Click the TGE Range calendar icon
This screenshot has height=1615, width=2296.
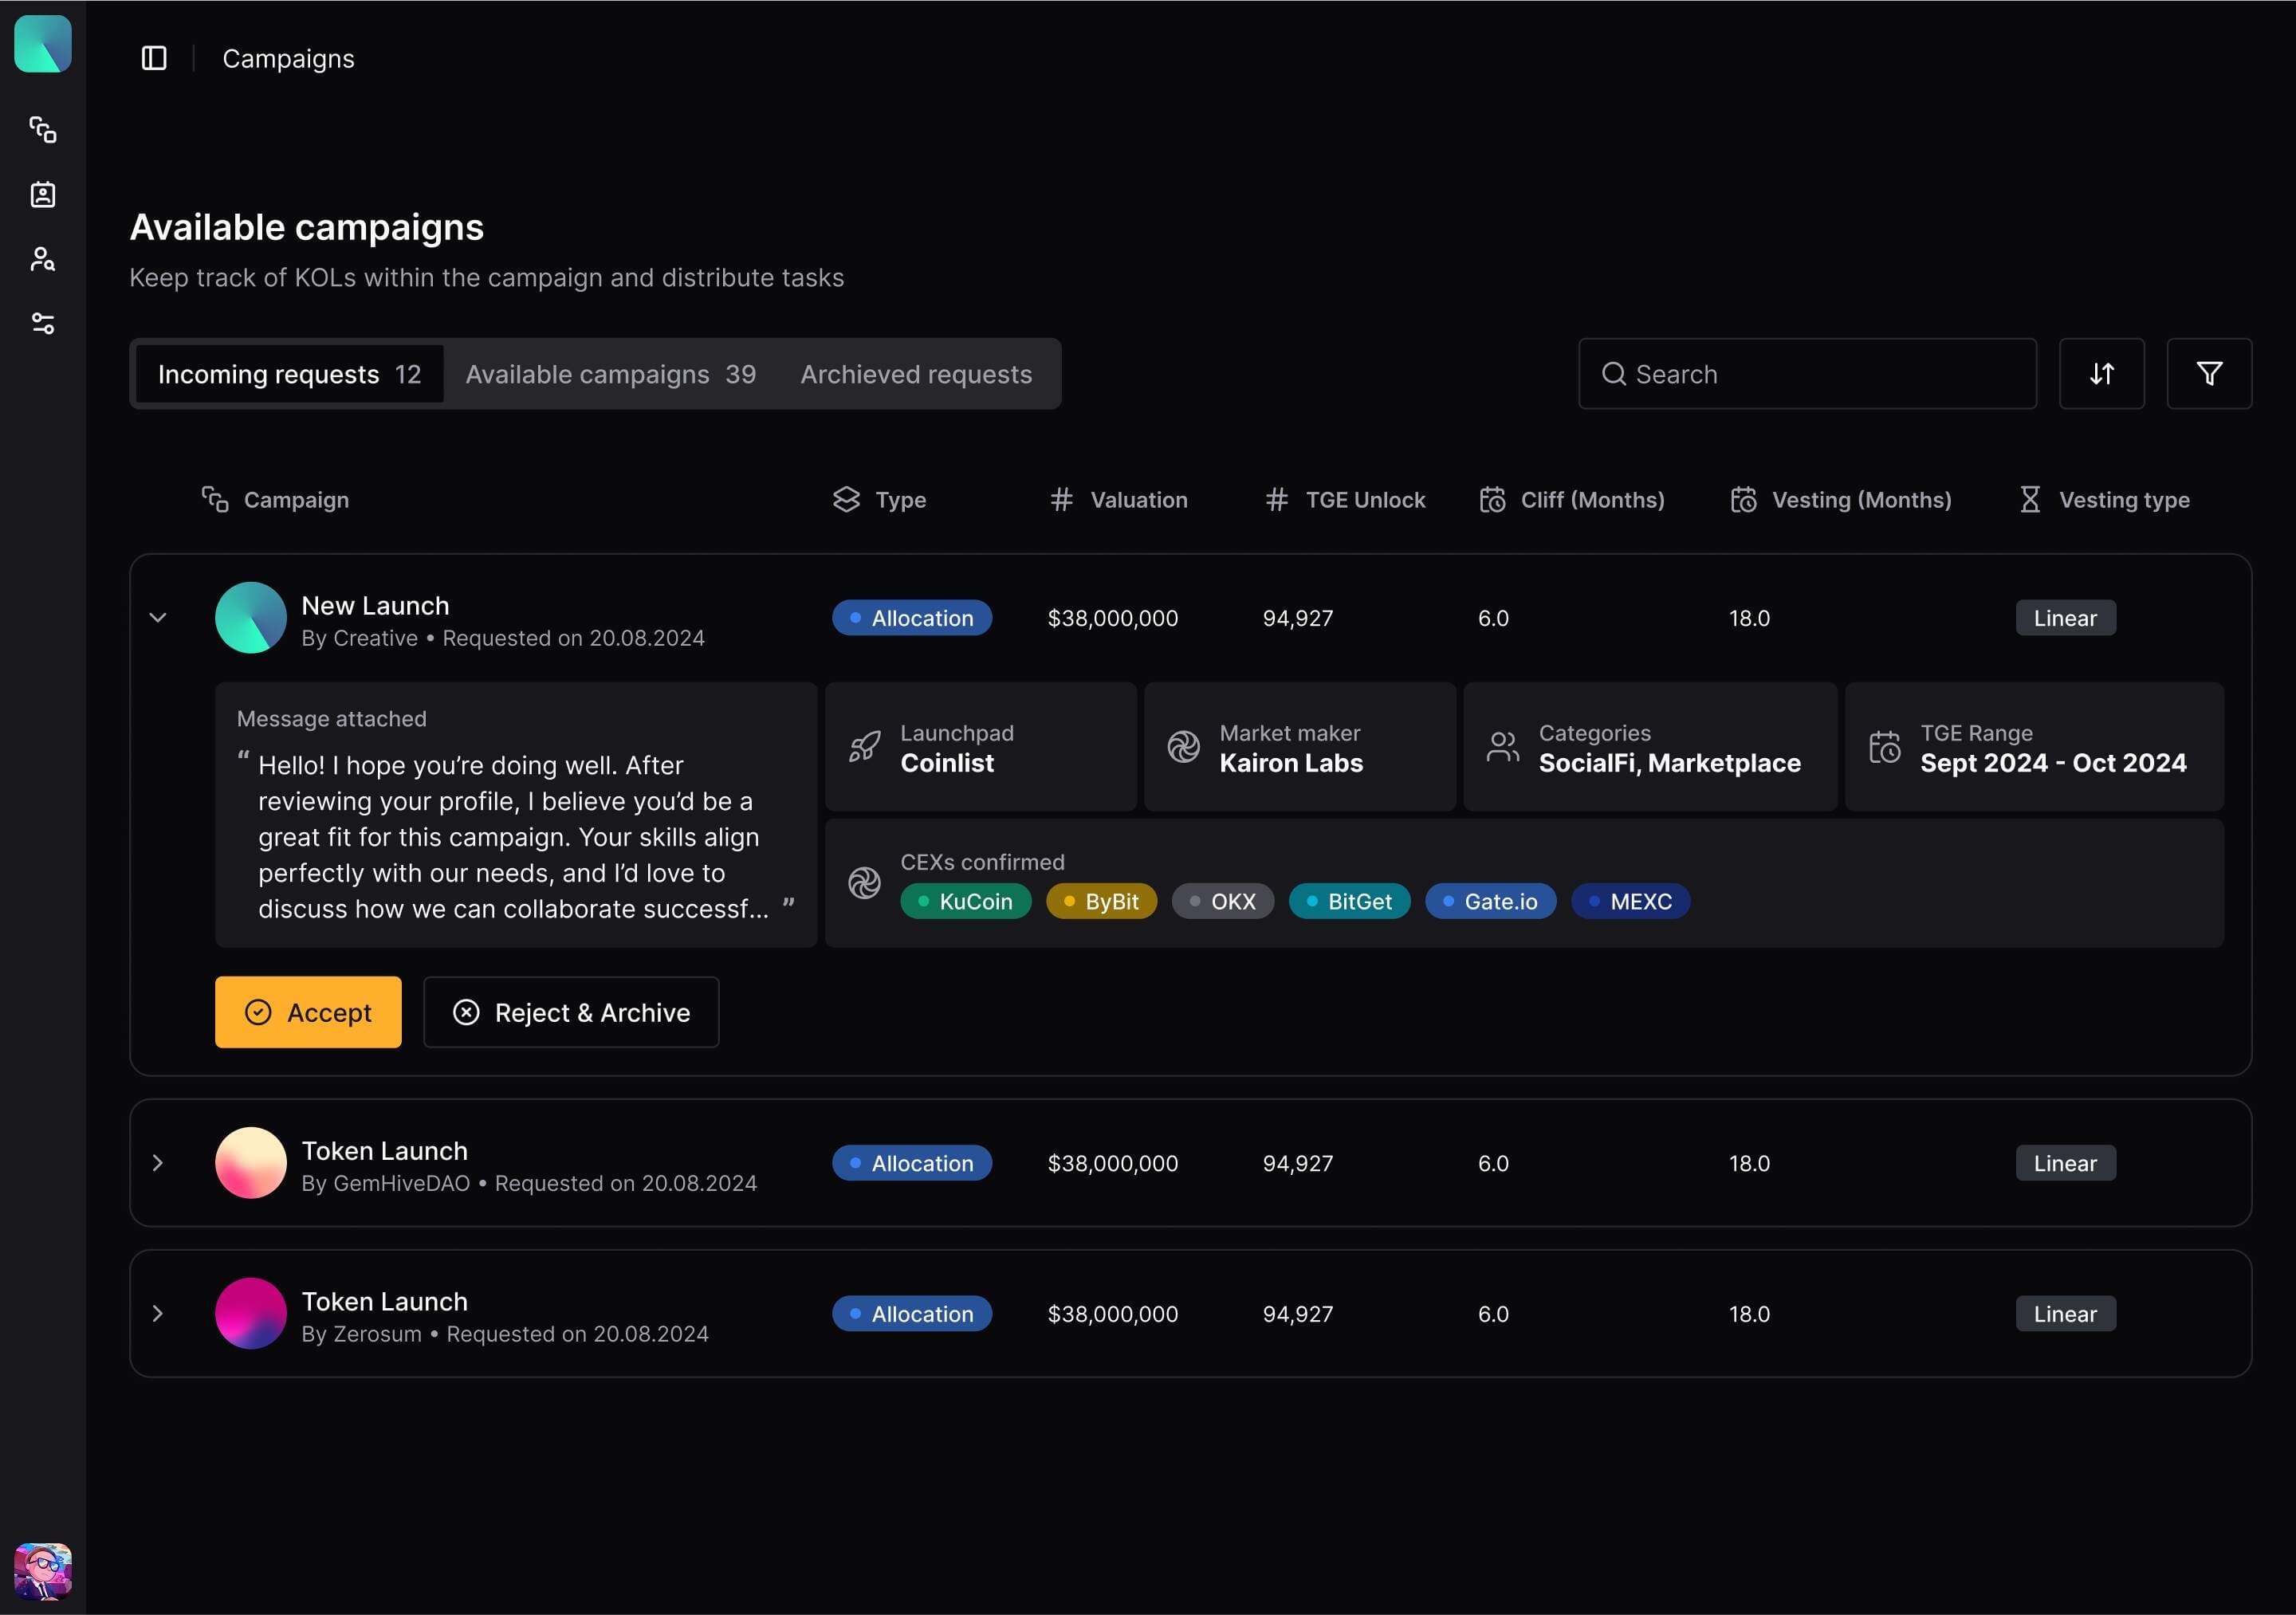pyautogui.click(x=1884, y=747)
